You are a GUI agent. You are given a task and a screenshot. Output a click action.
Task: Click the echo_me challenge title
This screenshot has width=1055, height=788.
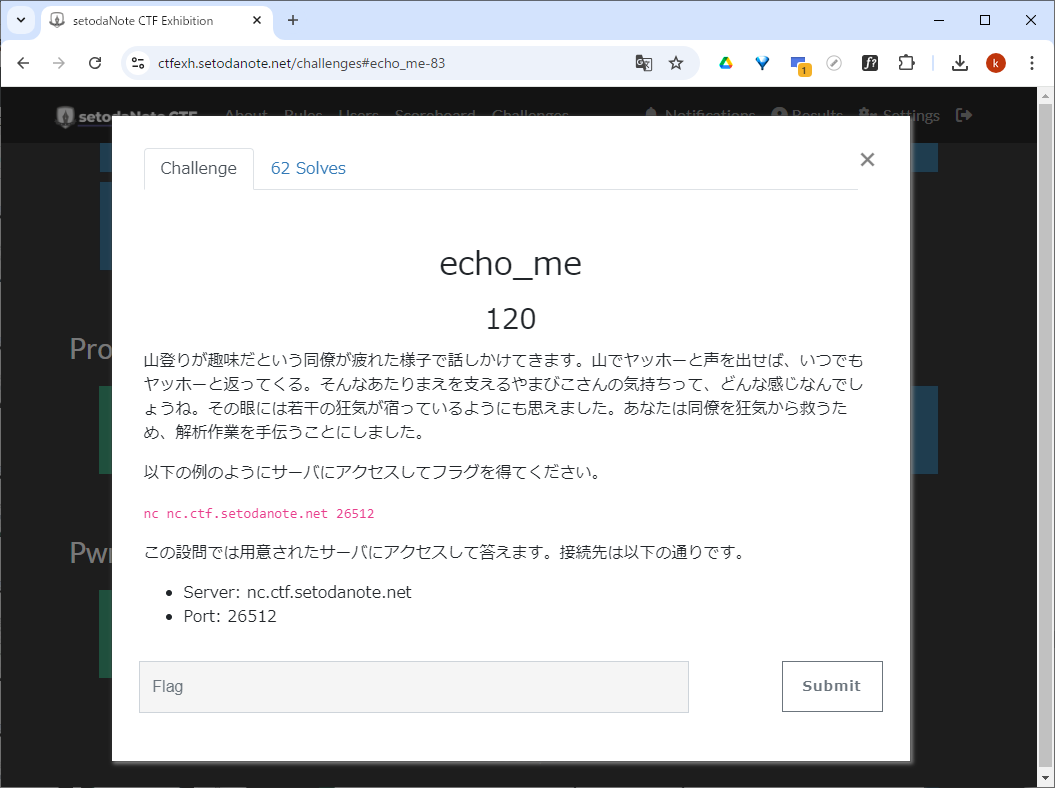(x=511, y=263)
